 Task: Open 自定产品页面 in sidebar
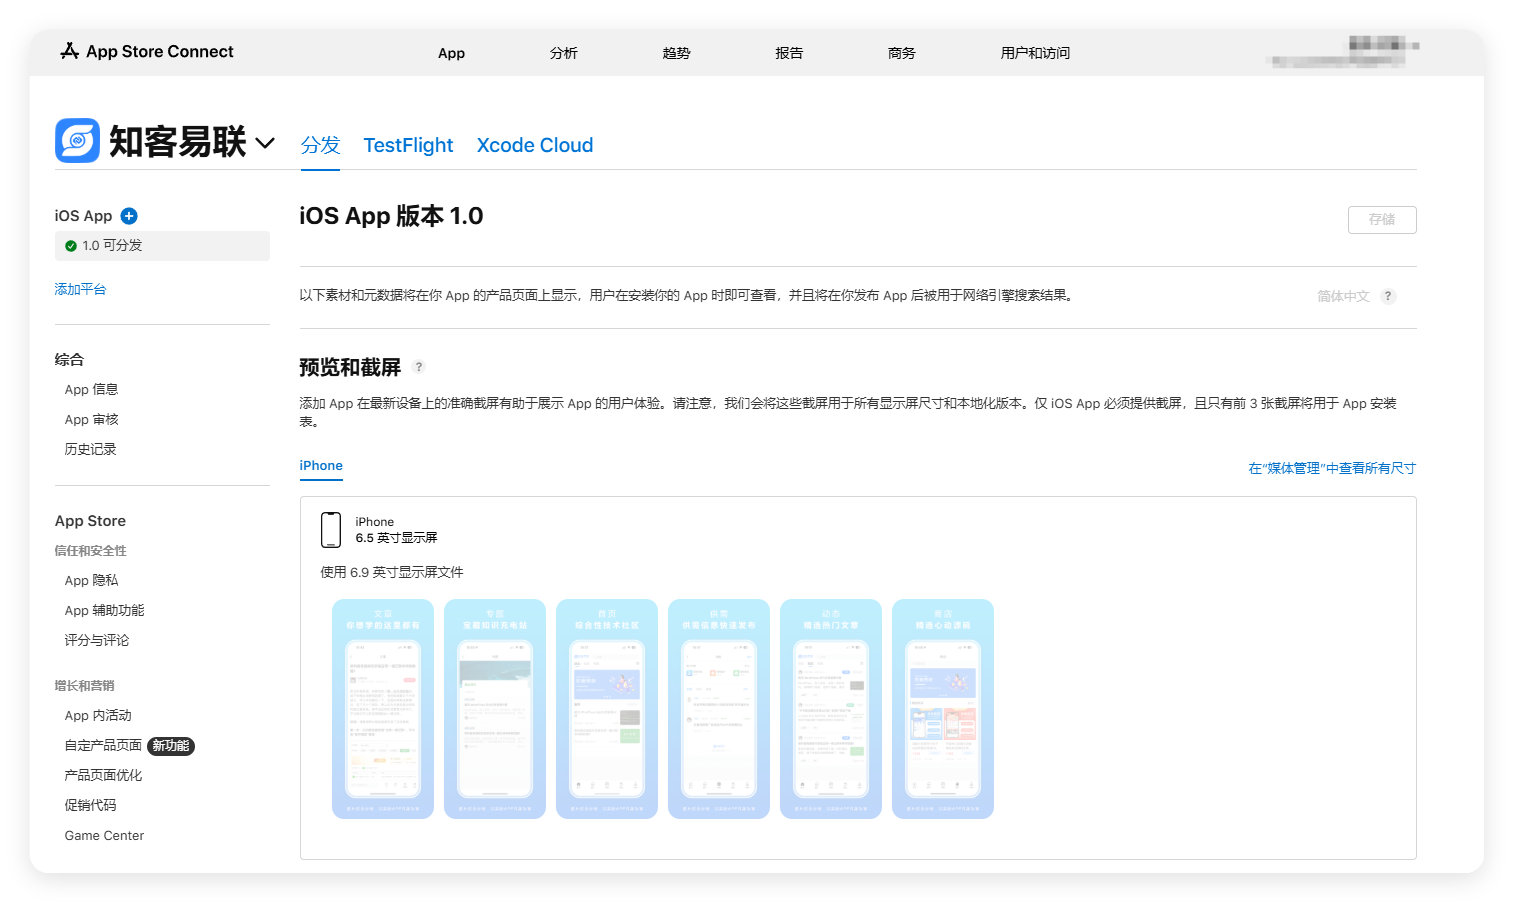(x=103, y=746)
